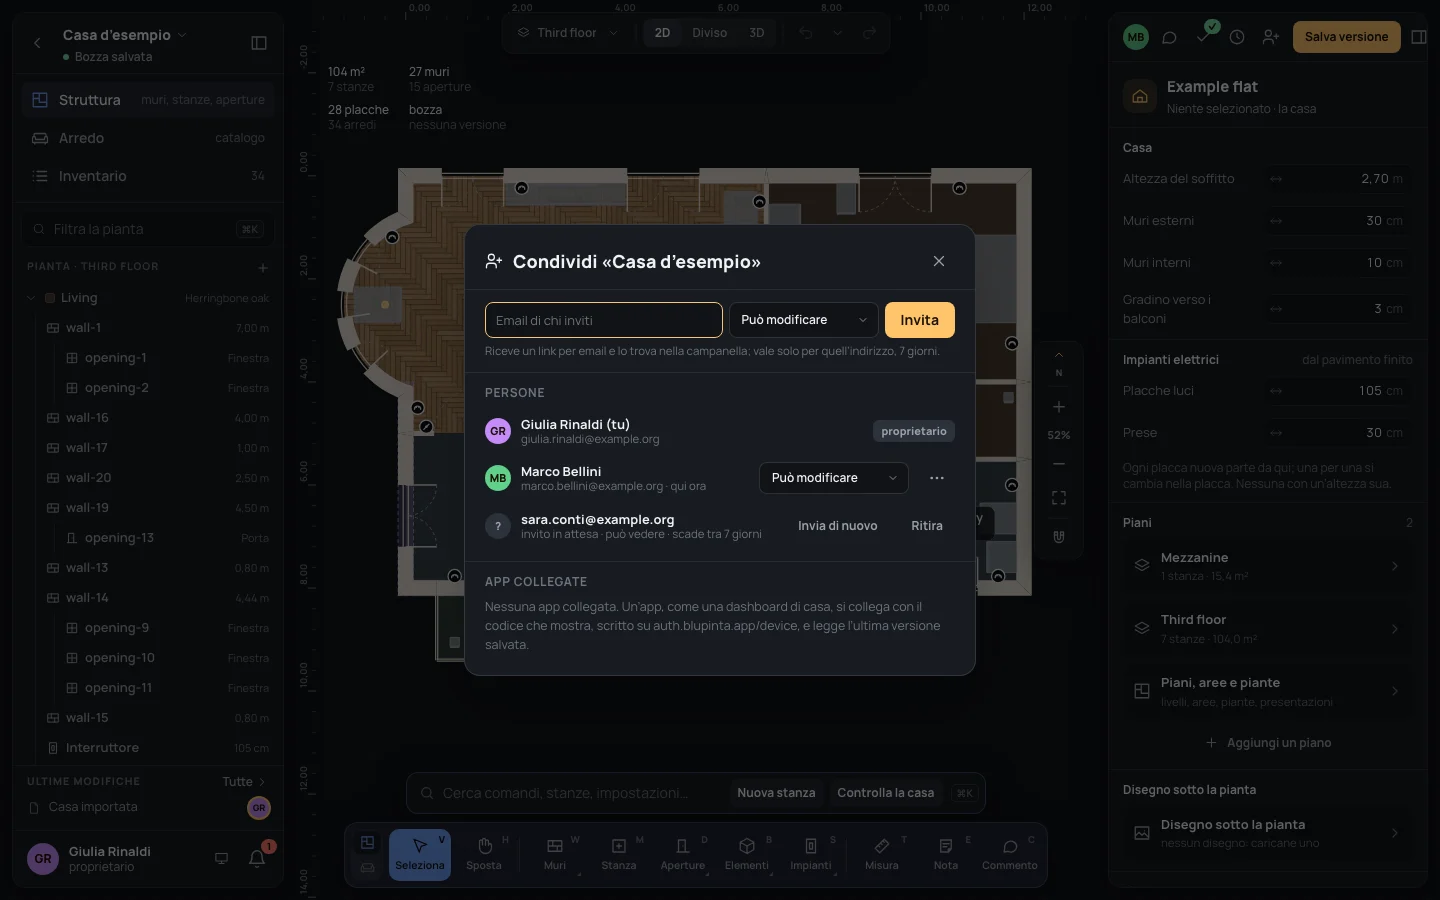Expand the Mezzanine floor entry
The image size is (1440, 900).
pos(1266,566)
